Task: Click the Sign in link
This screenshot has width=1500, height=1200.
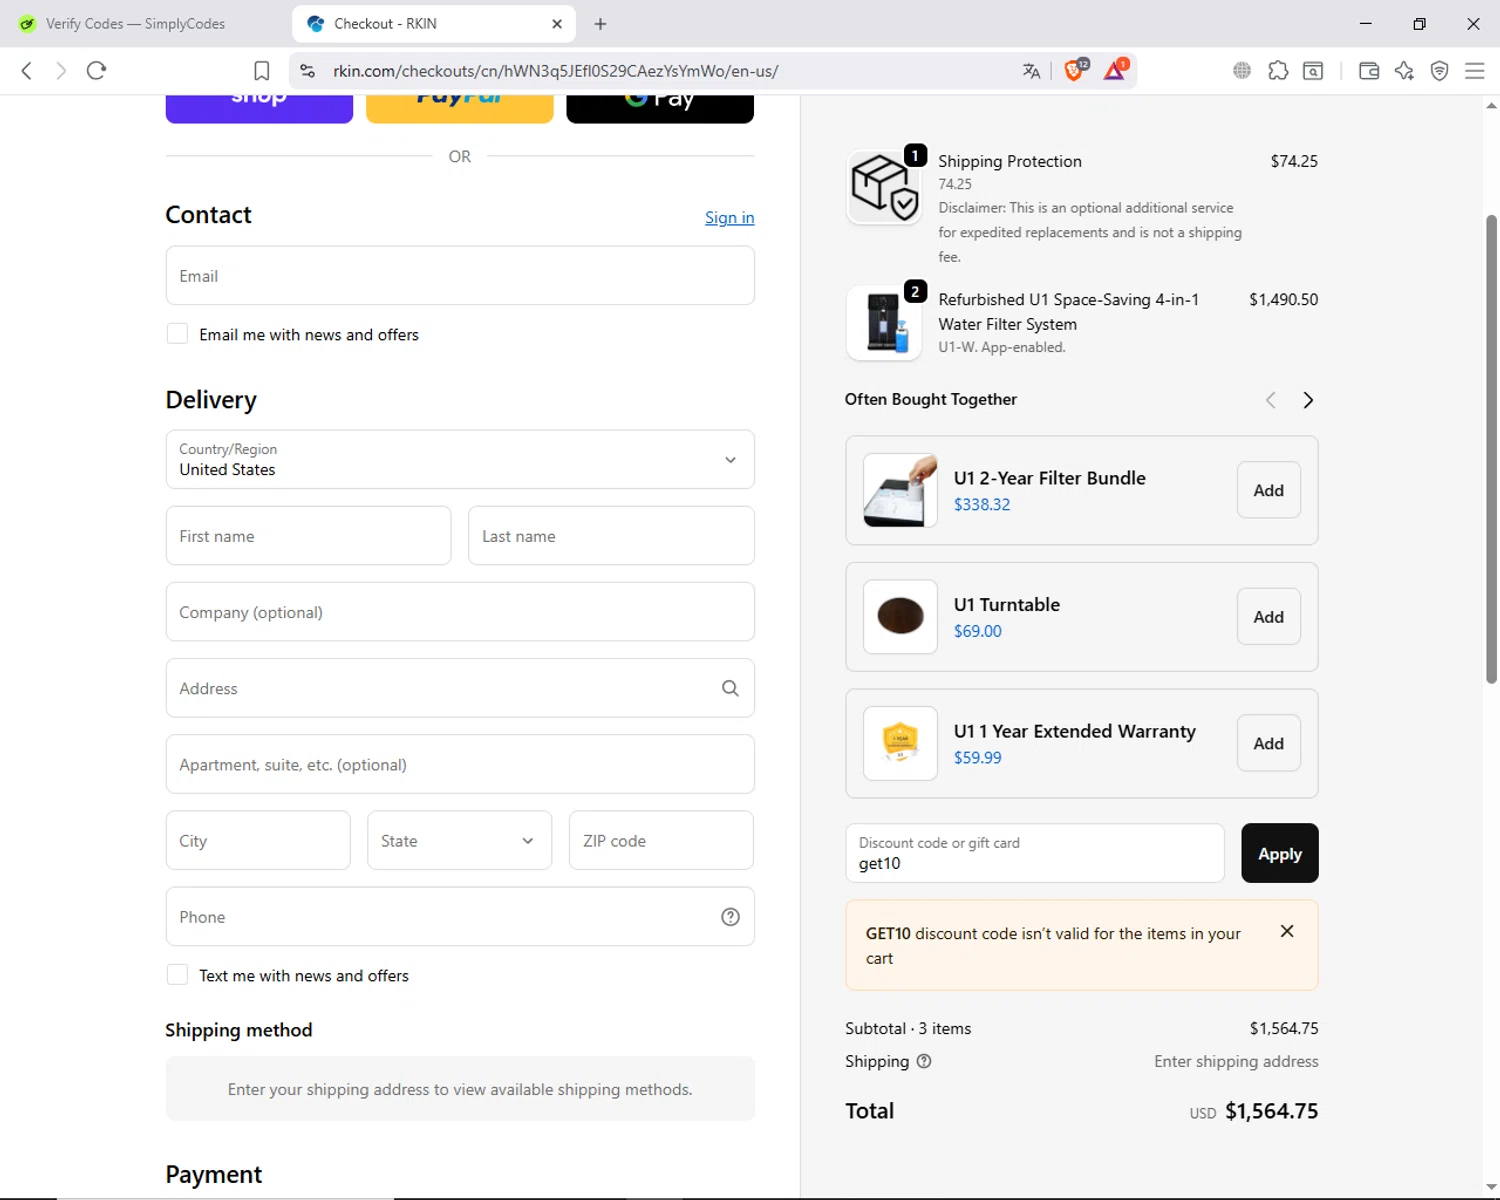Action: [x=730, y=218]
